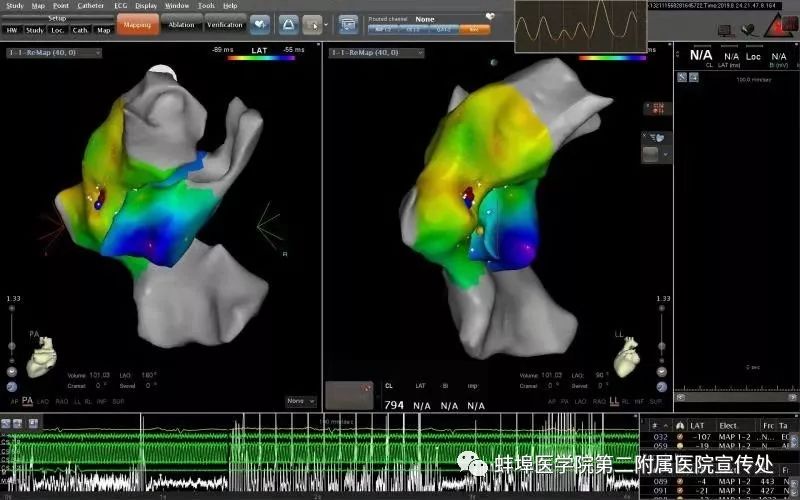Open the Tools menu

click(x=206, y=6)
